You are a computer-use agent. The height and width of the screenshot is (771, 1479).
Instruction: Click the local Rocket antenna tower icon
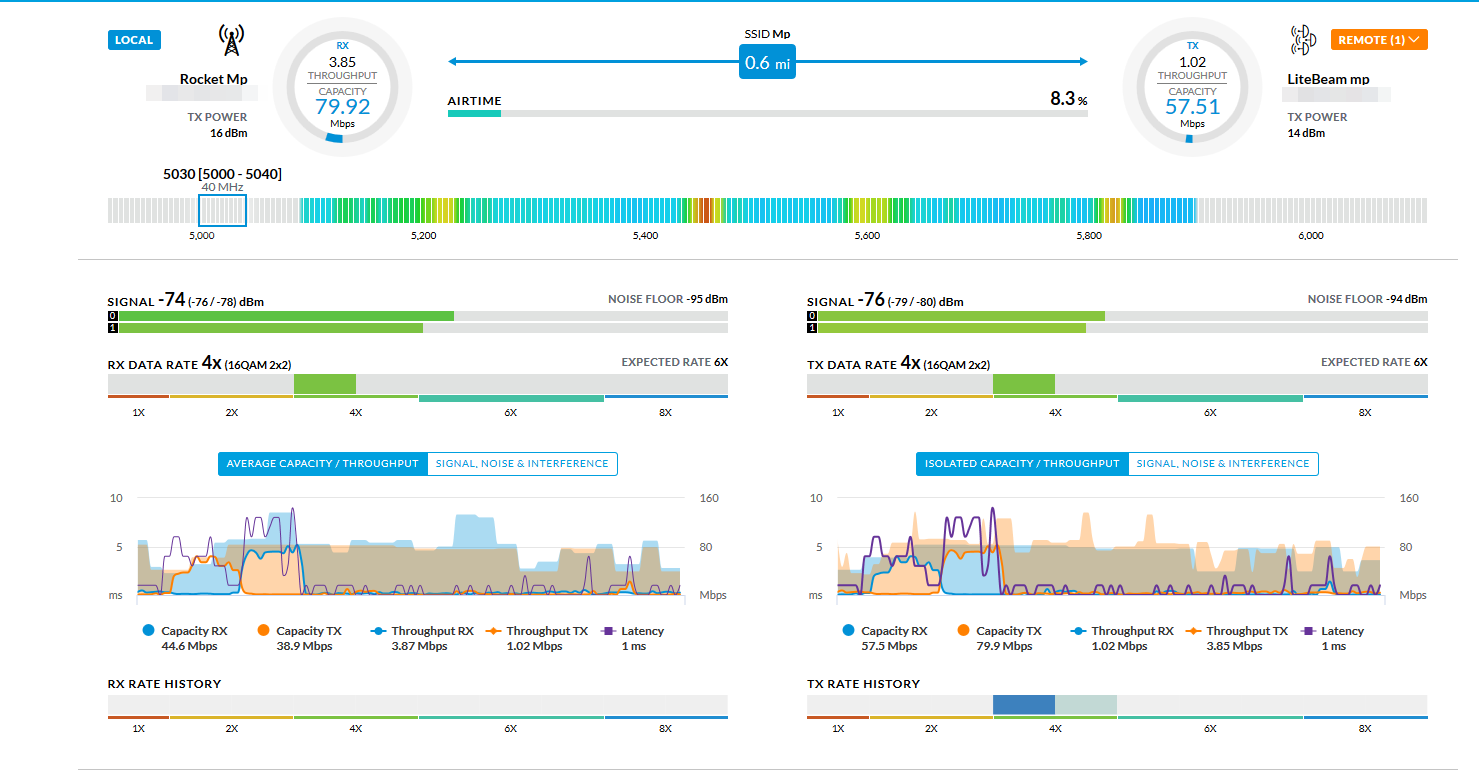[x=231, y=40]
